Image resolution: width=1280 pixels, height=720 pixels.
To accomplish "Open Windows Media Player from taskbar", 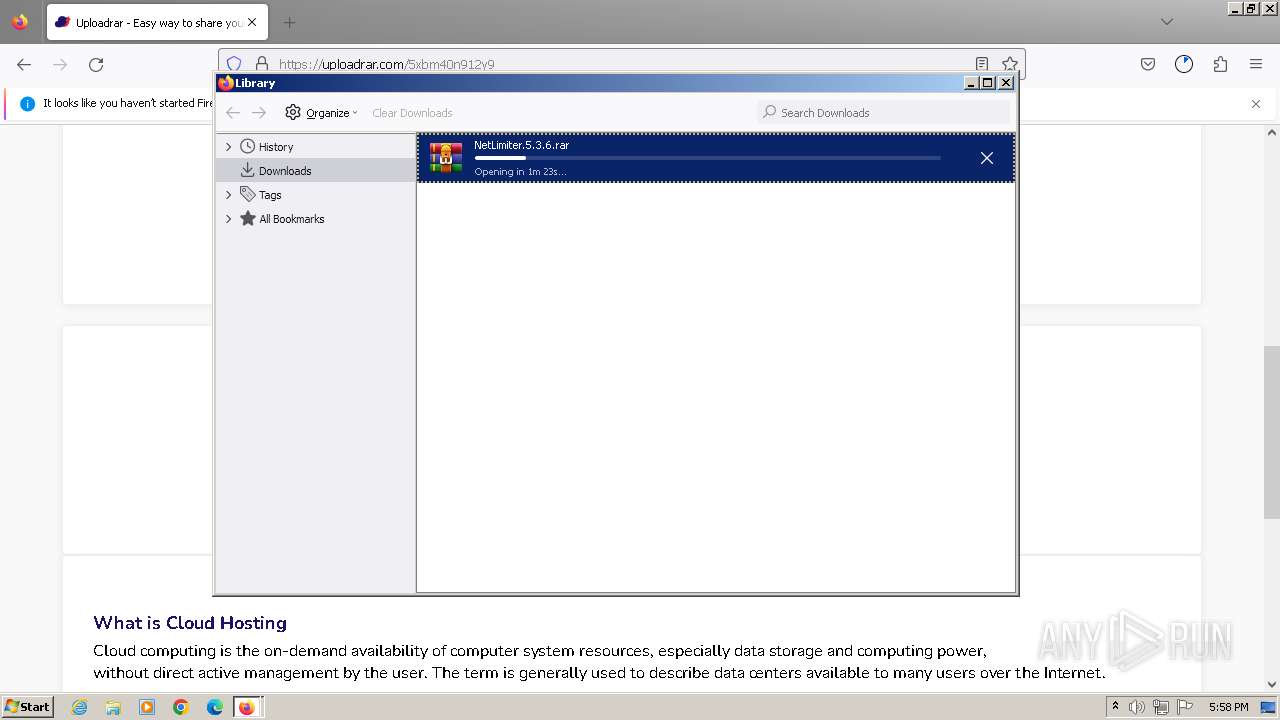I will click(147, 707).
